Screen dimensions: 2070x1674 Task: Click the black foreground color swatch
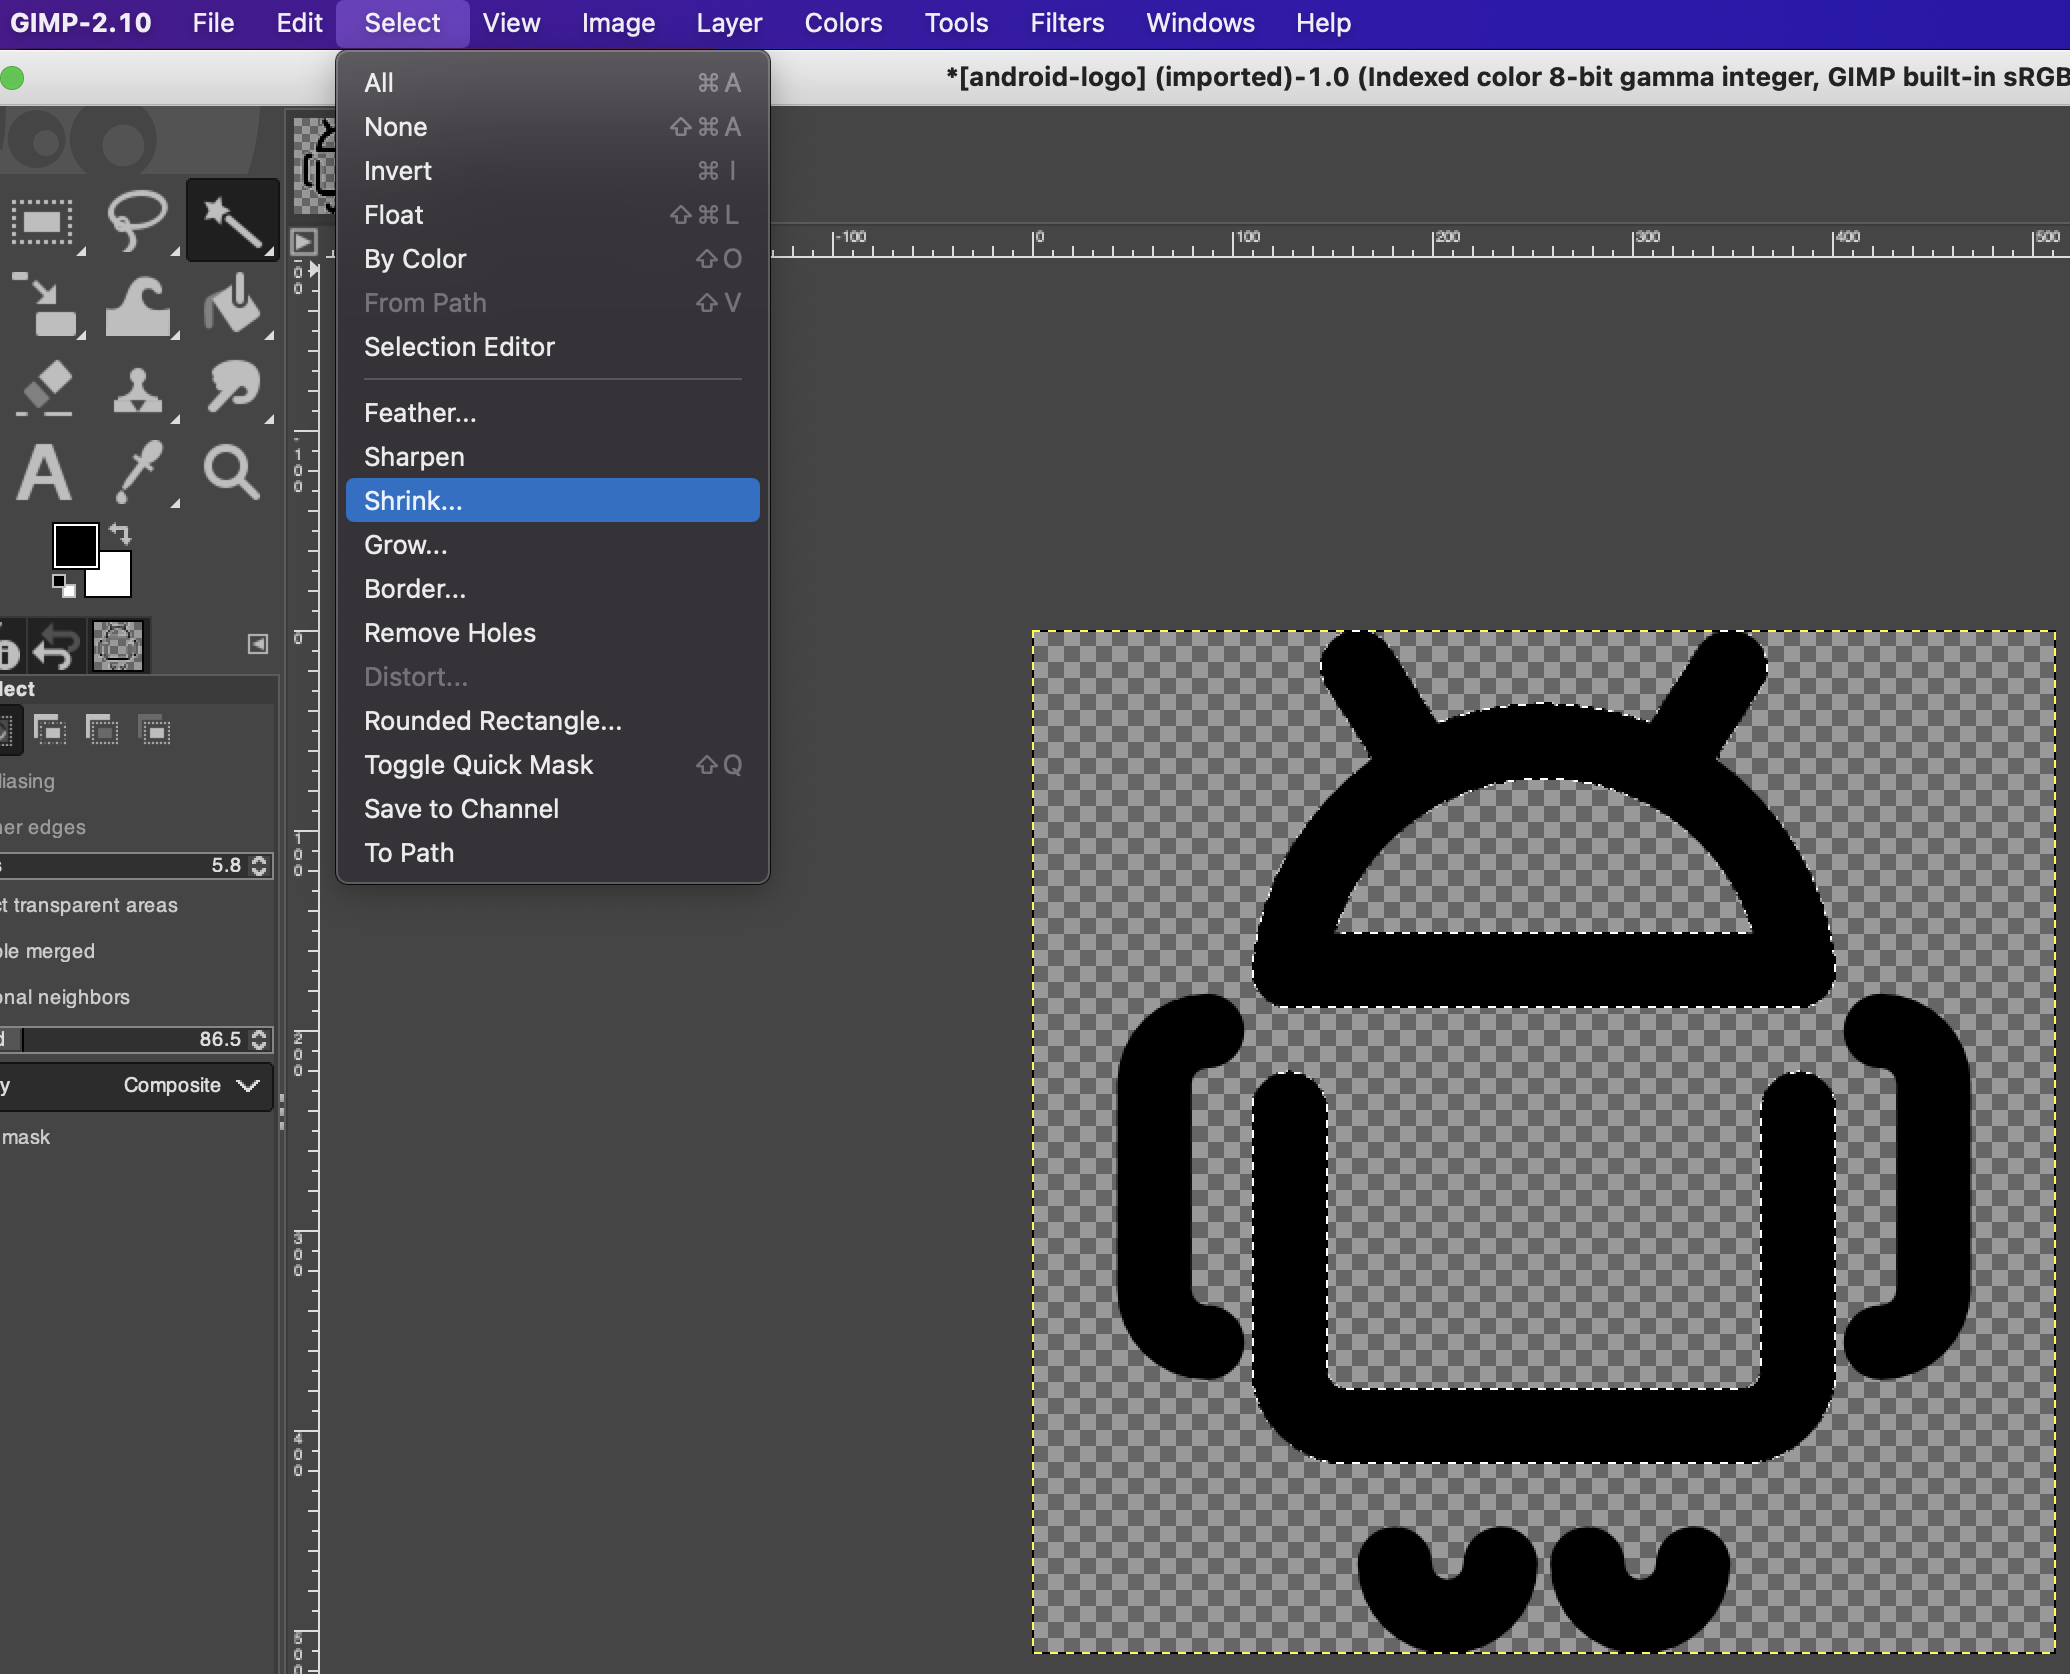tap(75, 546)
